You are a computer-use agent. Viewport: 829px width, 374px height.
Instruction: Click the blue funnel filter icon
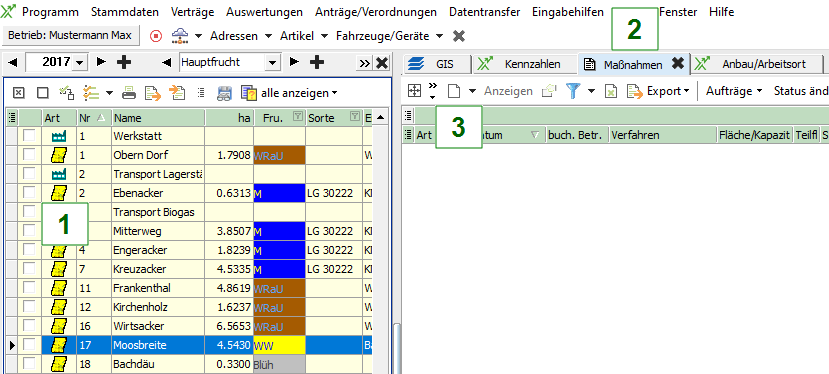573,91
